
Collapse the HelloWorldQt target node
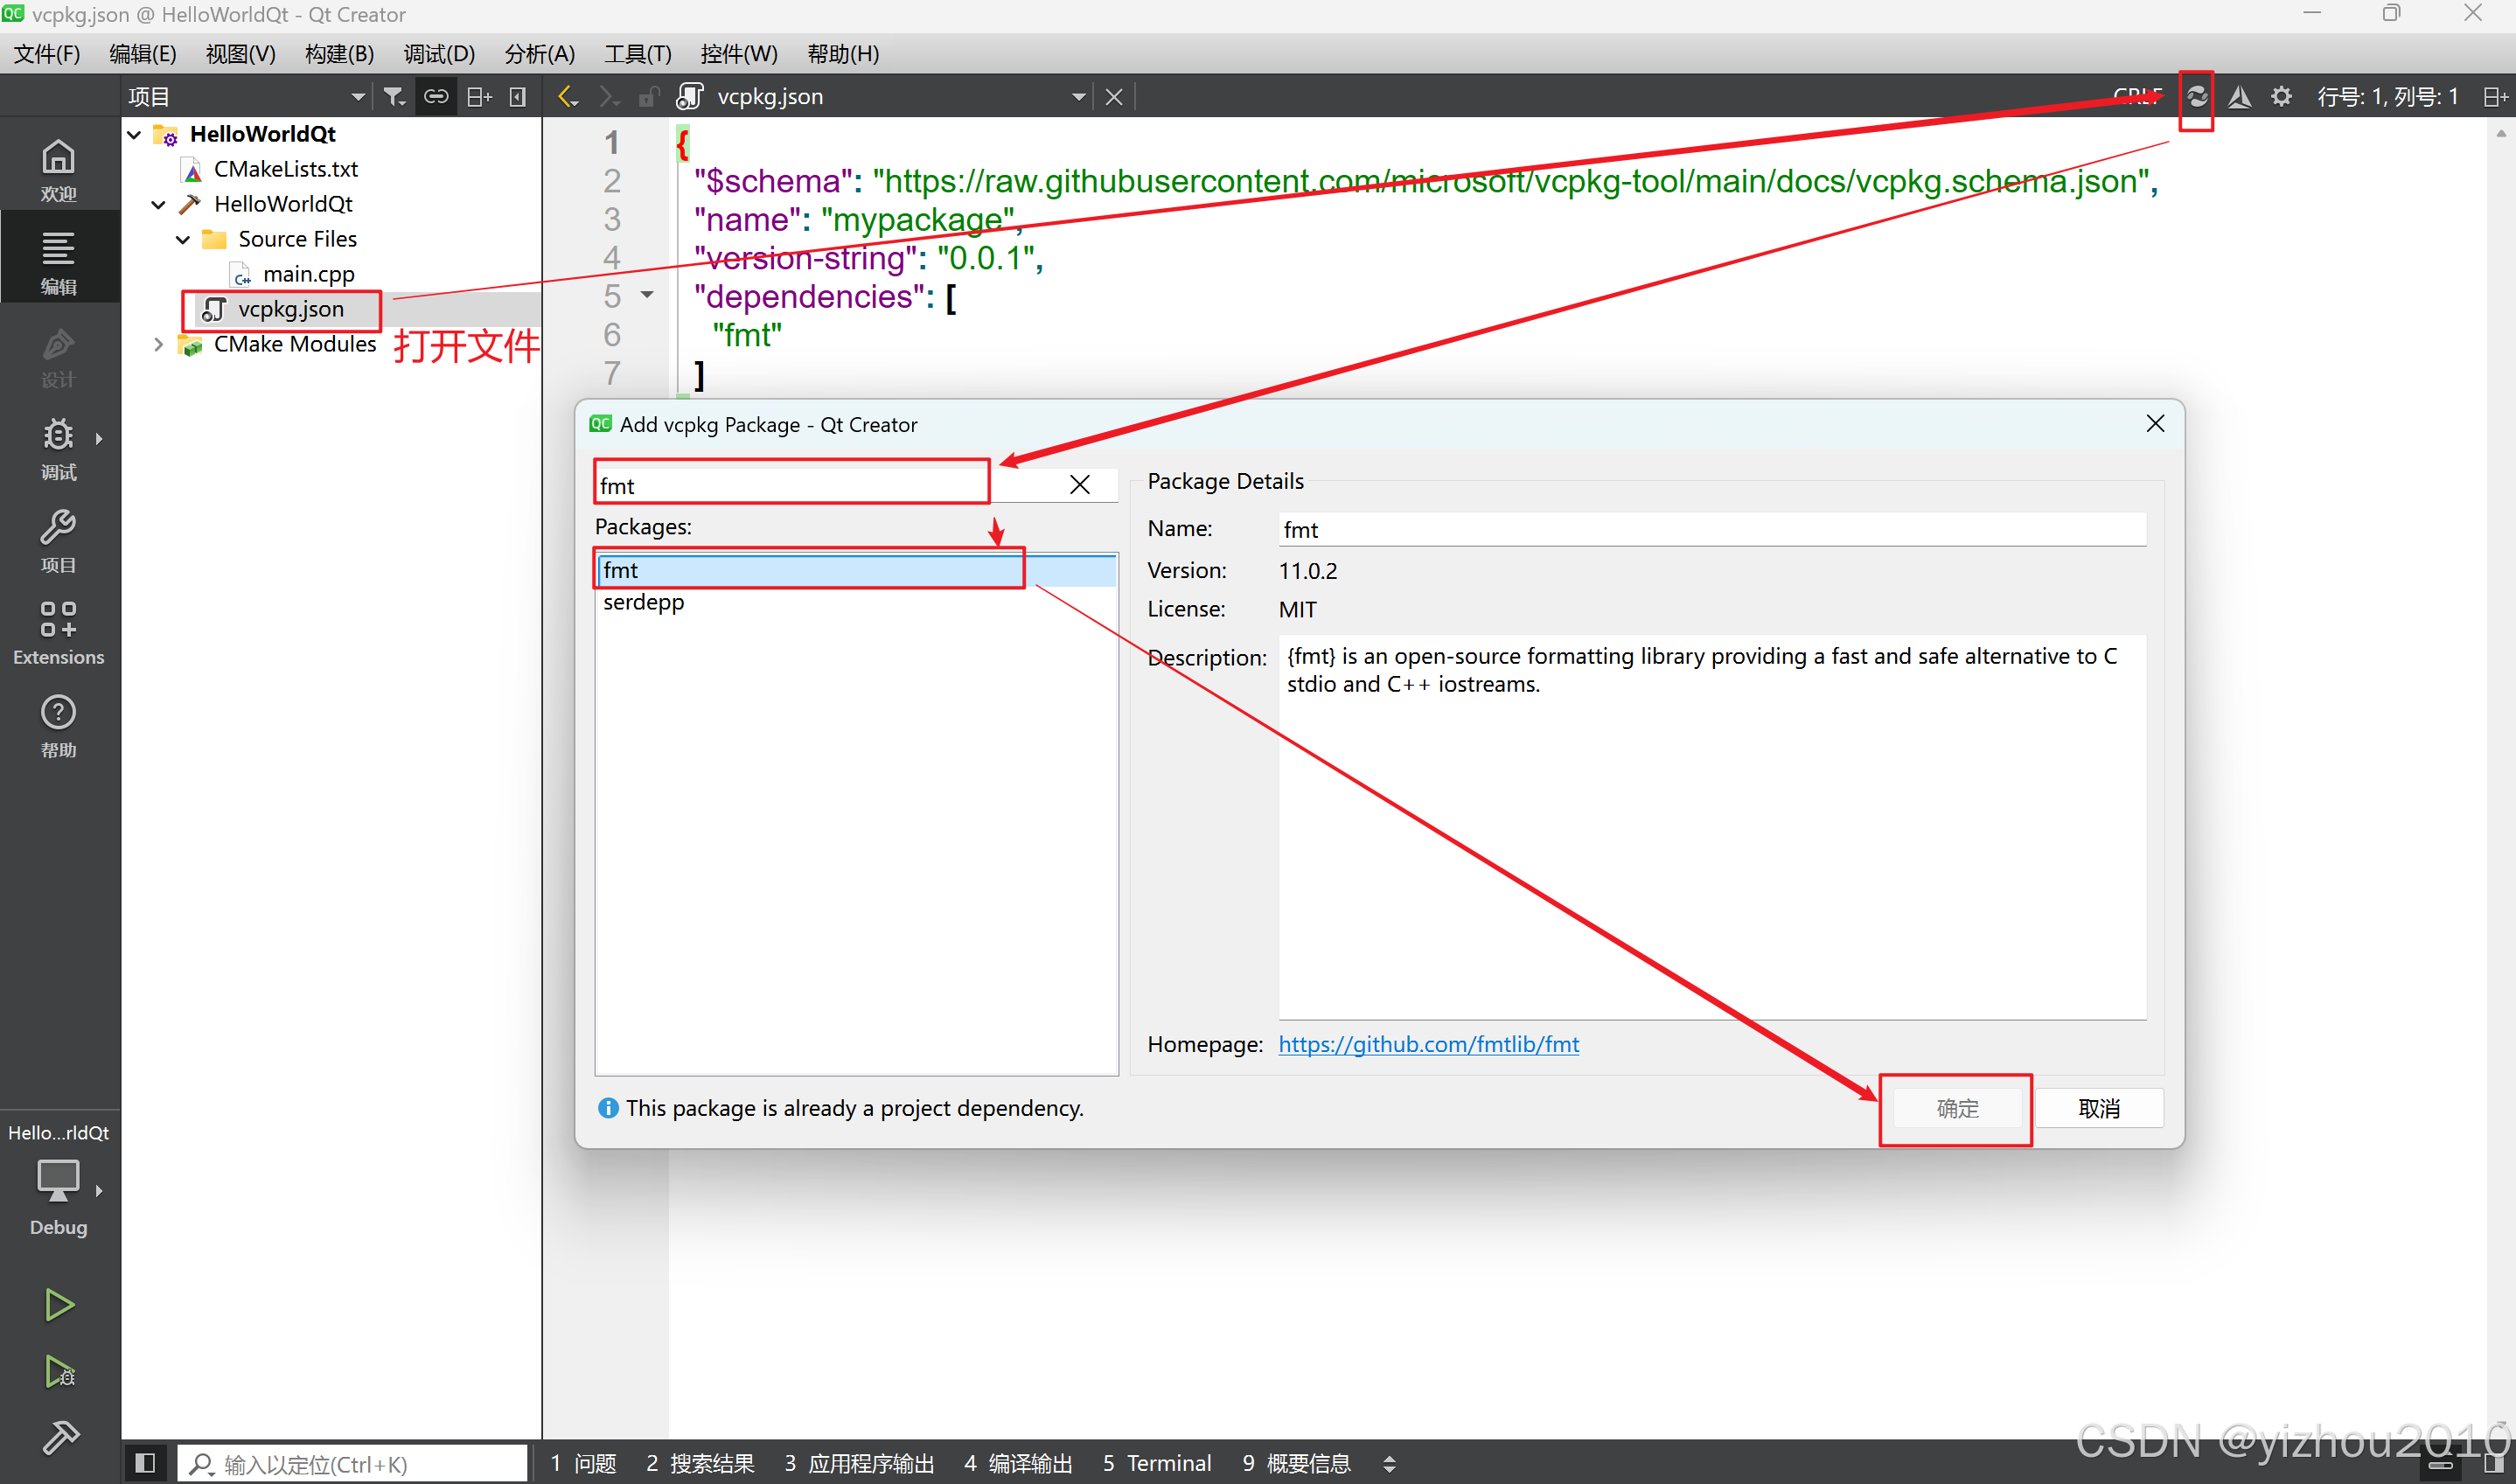pyautogui.click(x=158, y=204)
